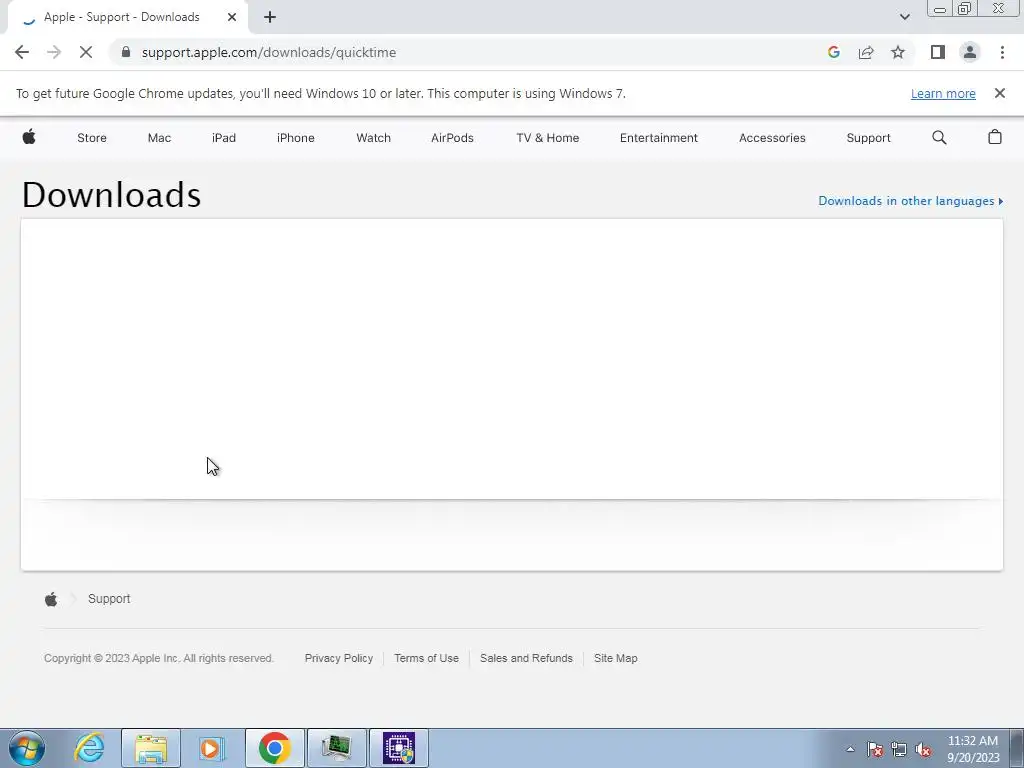The image size is (1024, 768).
Task: Open the Accessories menu item
Action: click(x=772, y=138)
